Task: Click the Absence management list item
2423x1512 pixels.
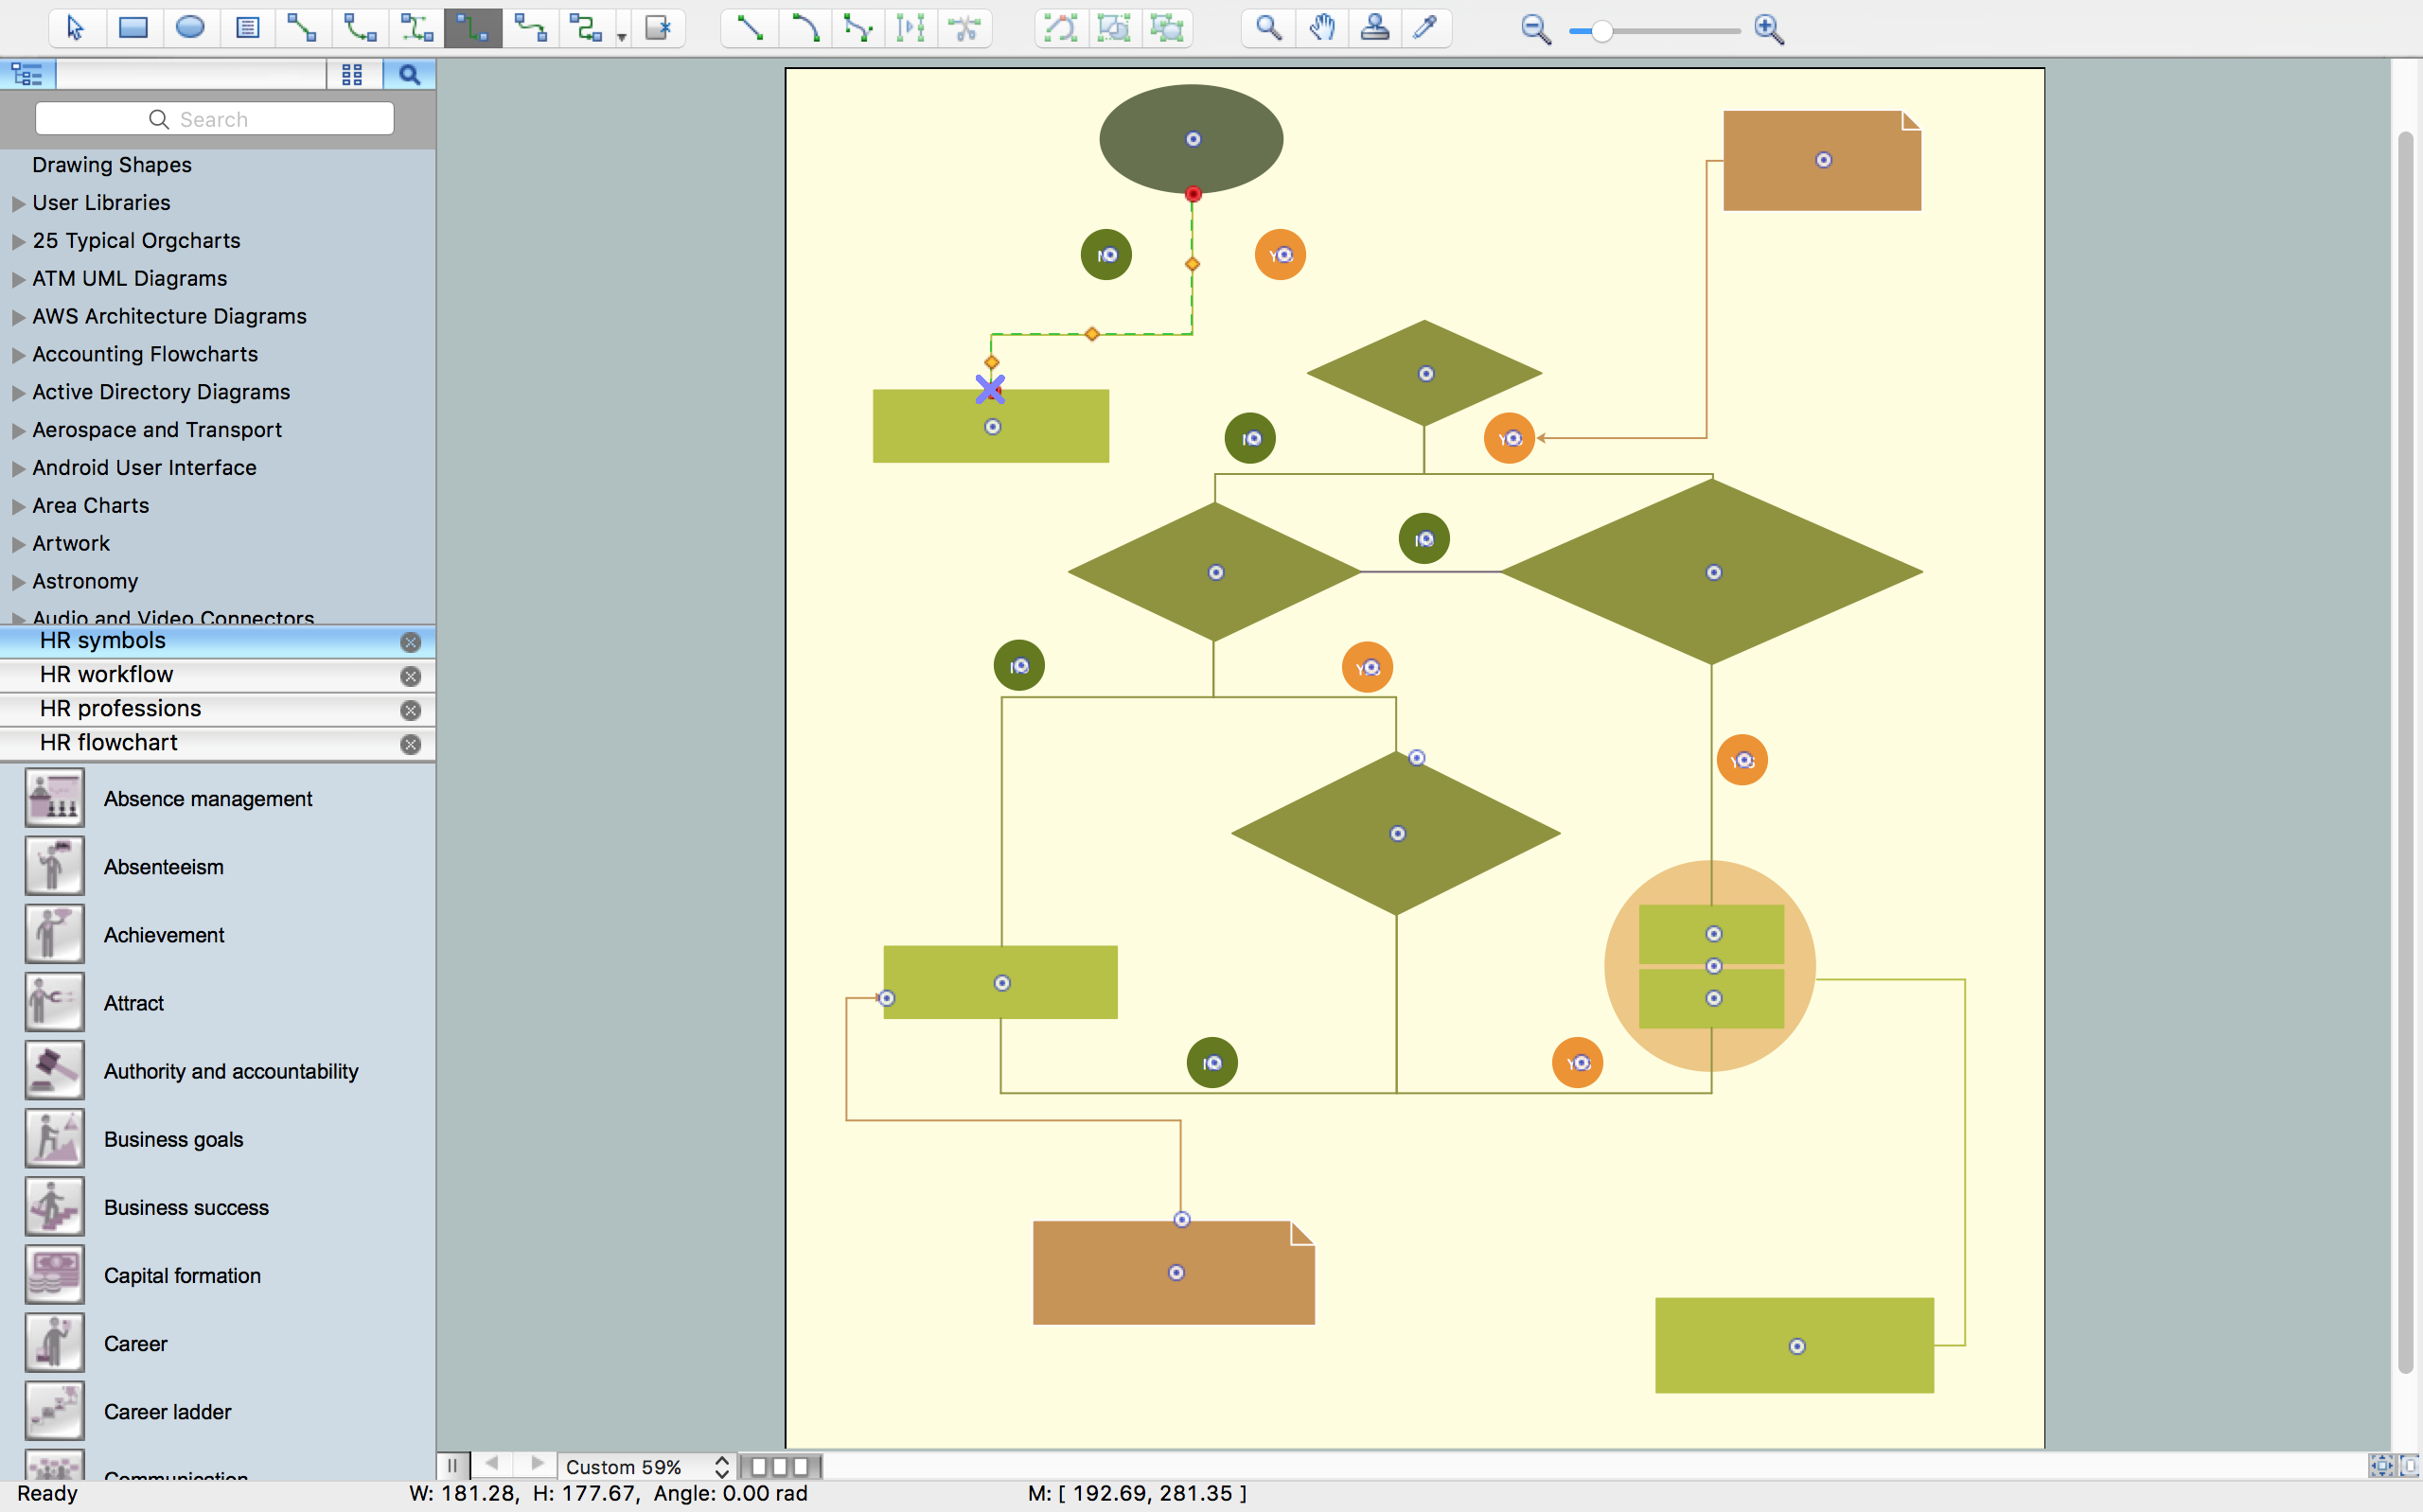Action: click(x=207, y=798)
